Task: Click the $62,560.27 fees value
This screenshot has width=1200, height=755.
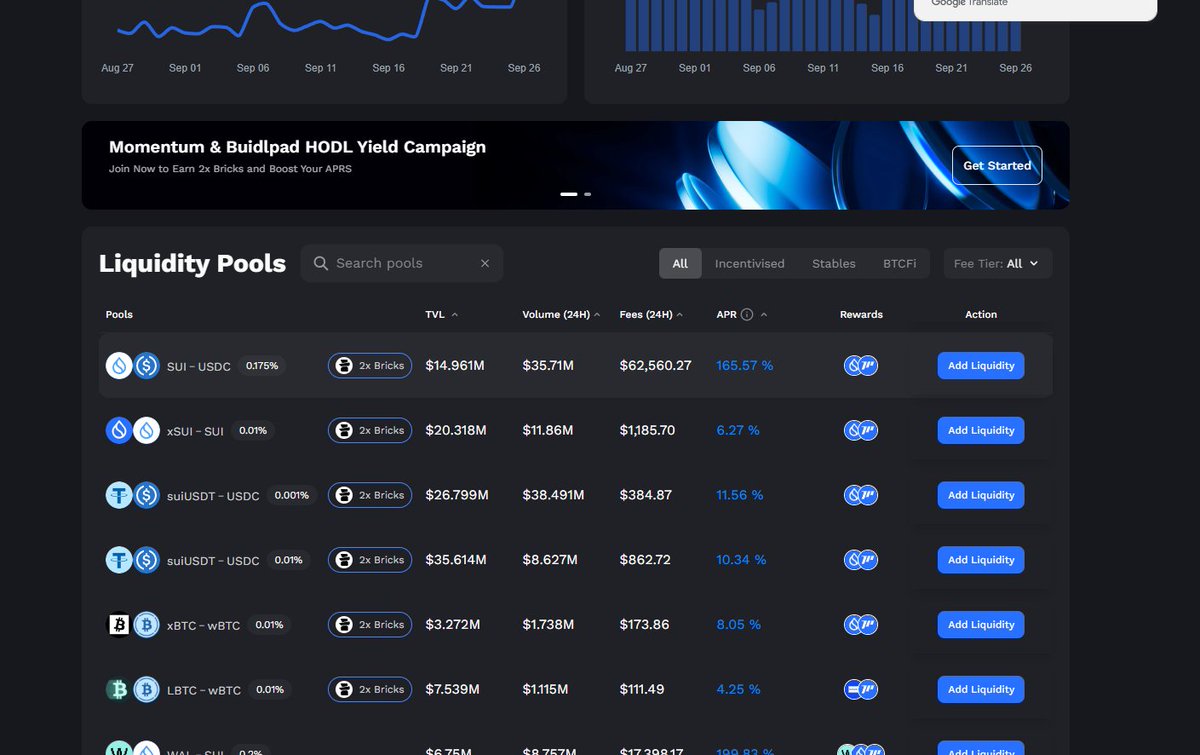Action: pos(655,366)
